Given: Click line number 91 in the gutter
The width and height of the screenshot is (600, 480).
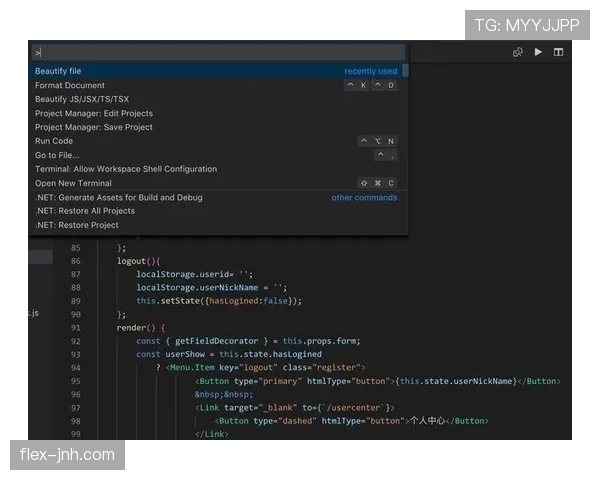Looking at the screenshot, I should point(76,327).
